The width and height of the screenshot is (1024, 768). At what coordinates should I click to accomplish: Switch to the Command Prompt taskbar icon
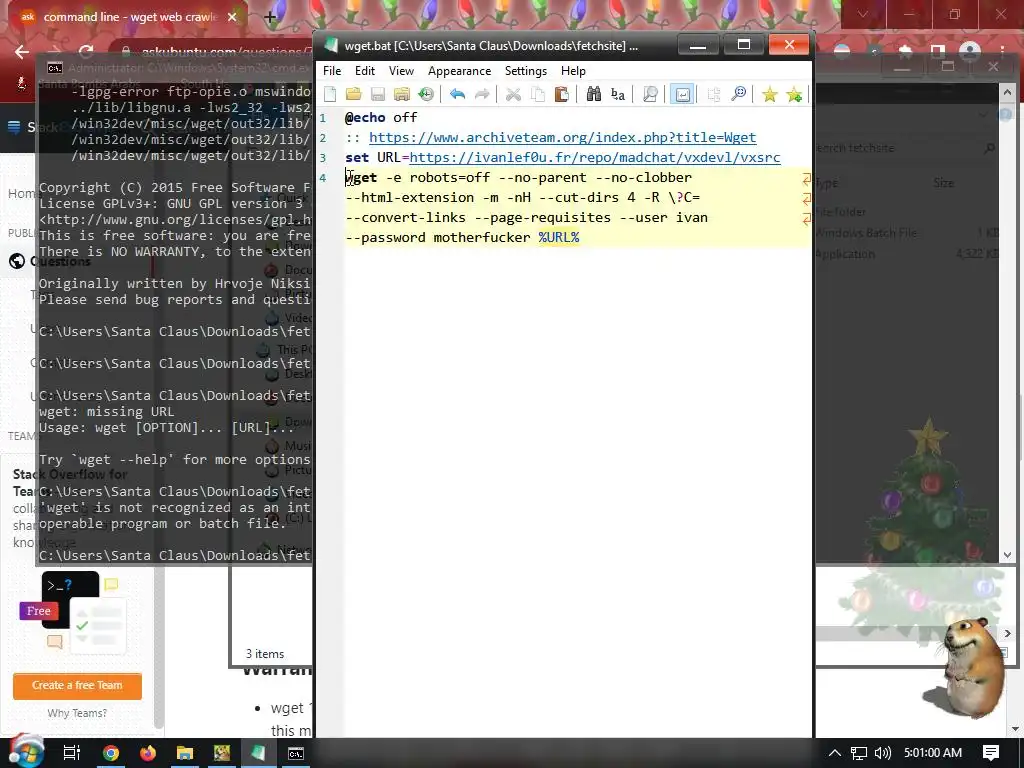tap(296, 754)
